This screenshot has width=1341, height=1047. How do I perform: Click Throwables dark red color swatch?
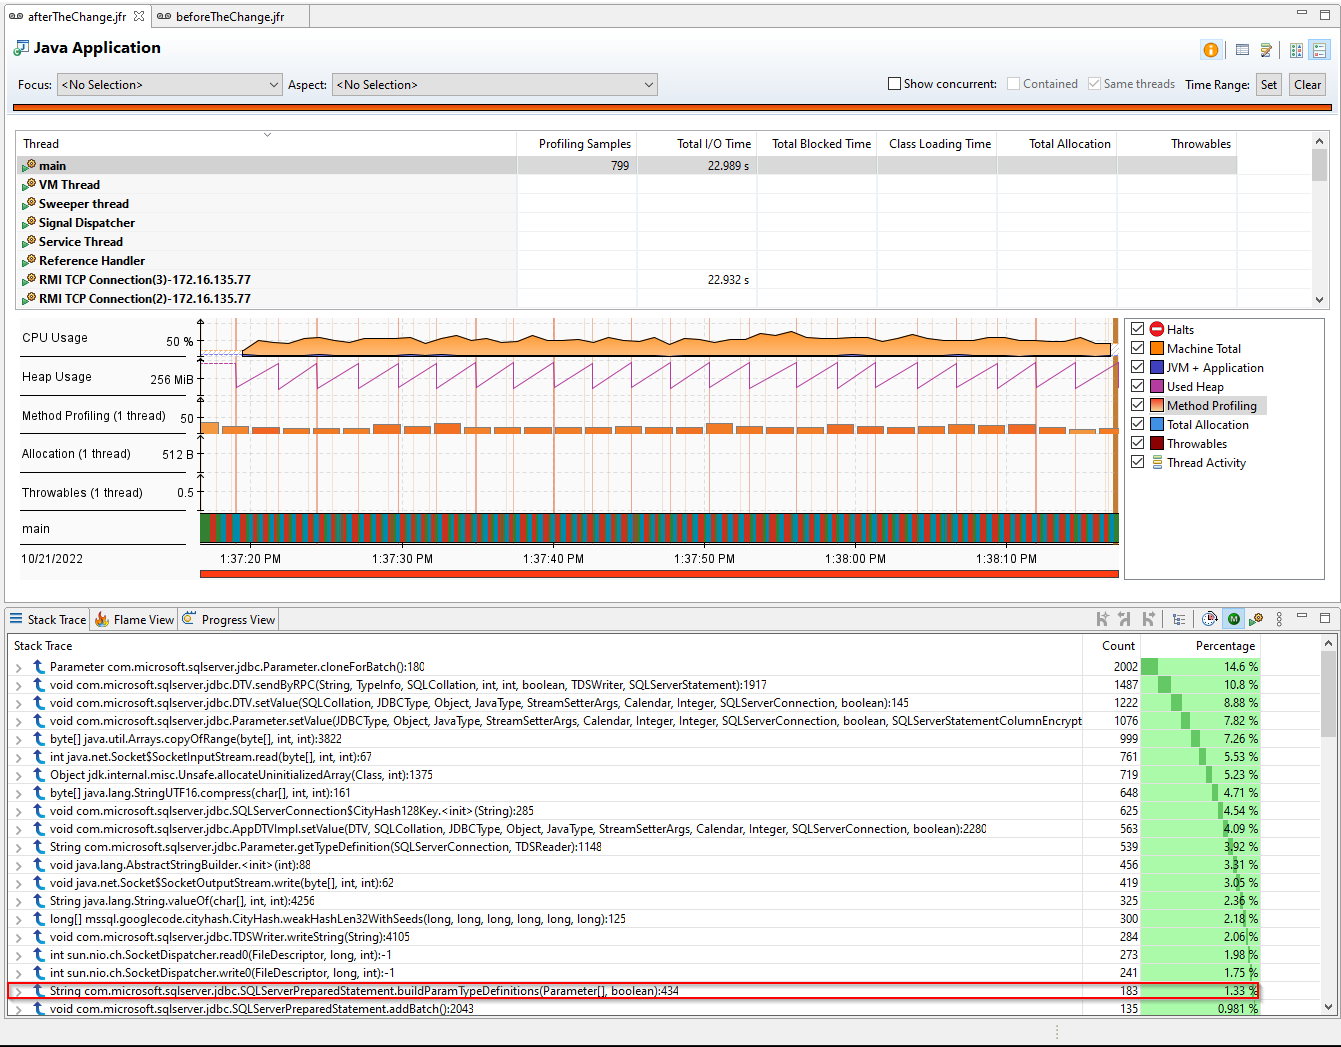[x=1157, y=443]
